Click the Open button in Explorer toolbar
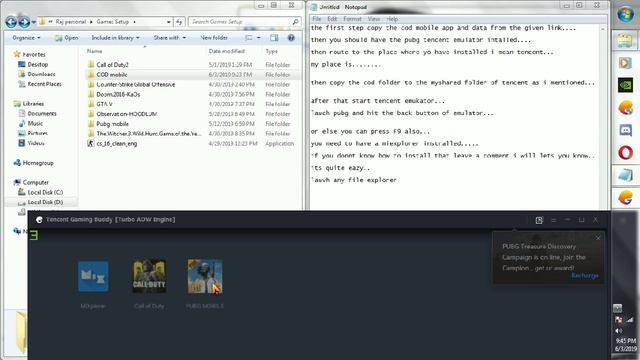Viewport: 640px width, 360px height. (x=67, y=38)
